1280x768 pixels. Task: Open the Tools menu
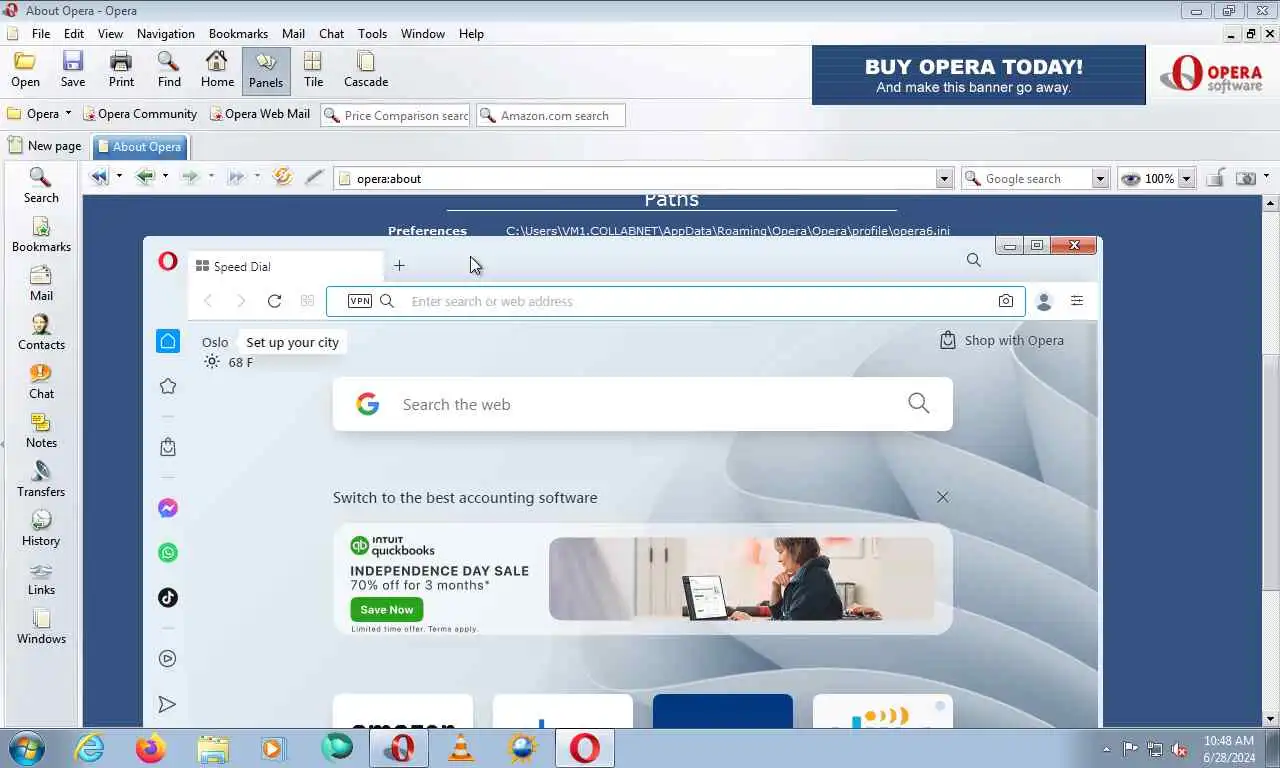372,33
